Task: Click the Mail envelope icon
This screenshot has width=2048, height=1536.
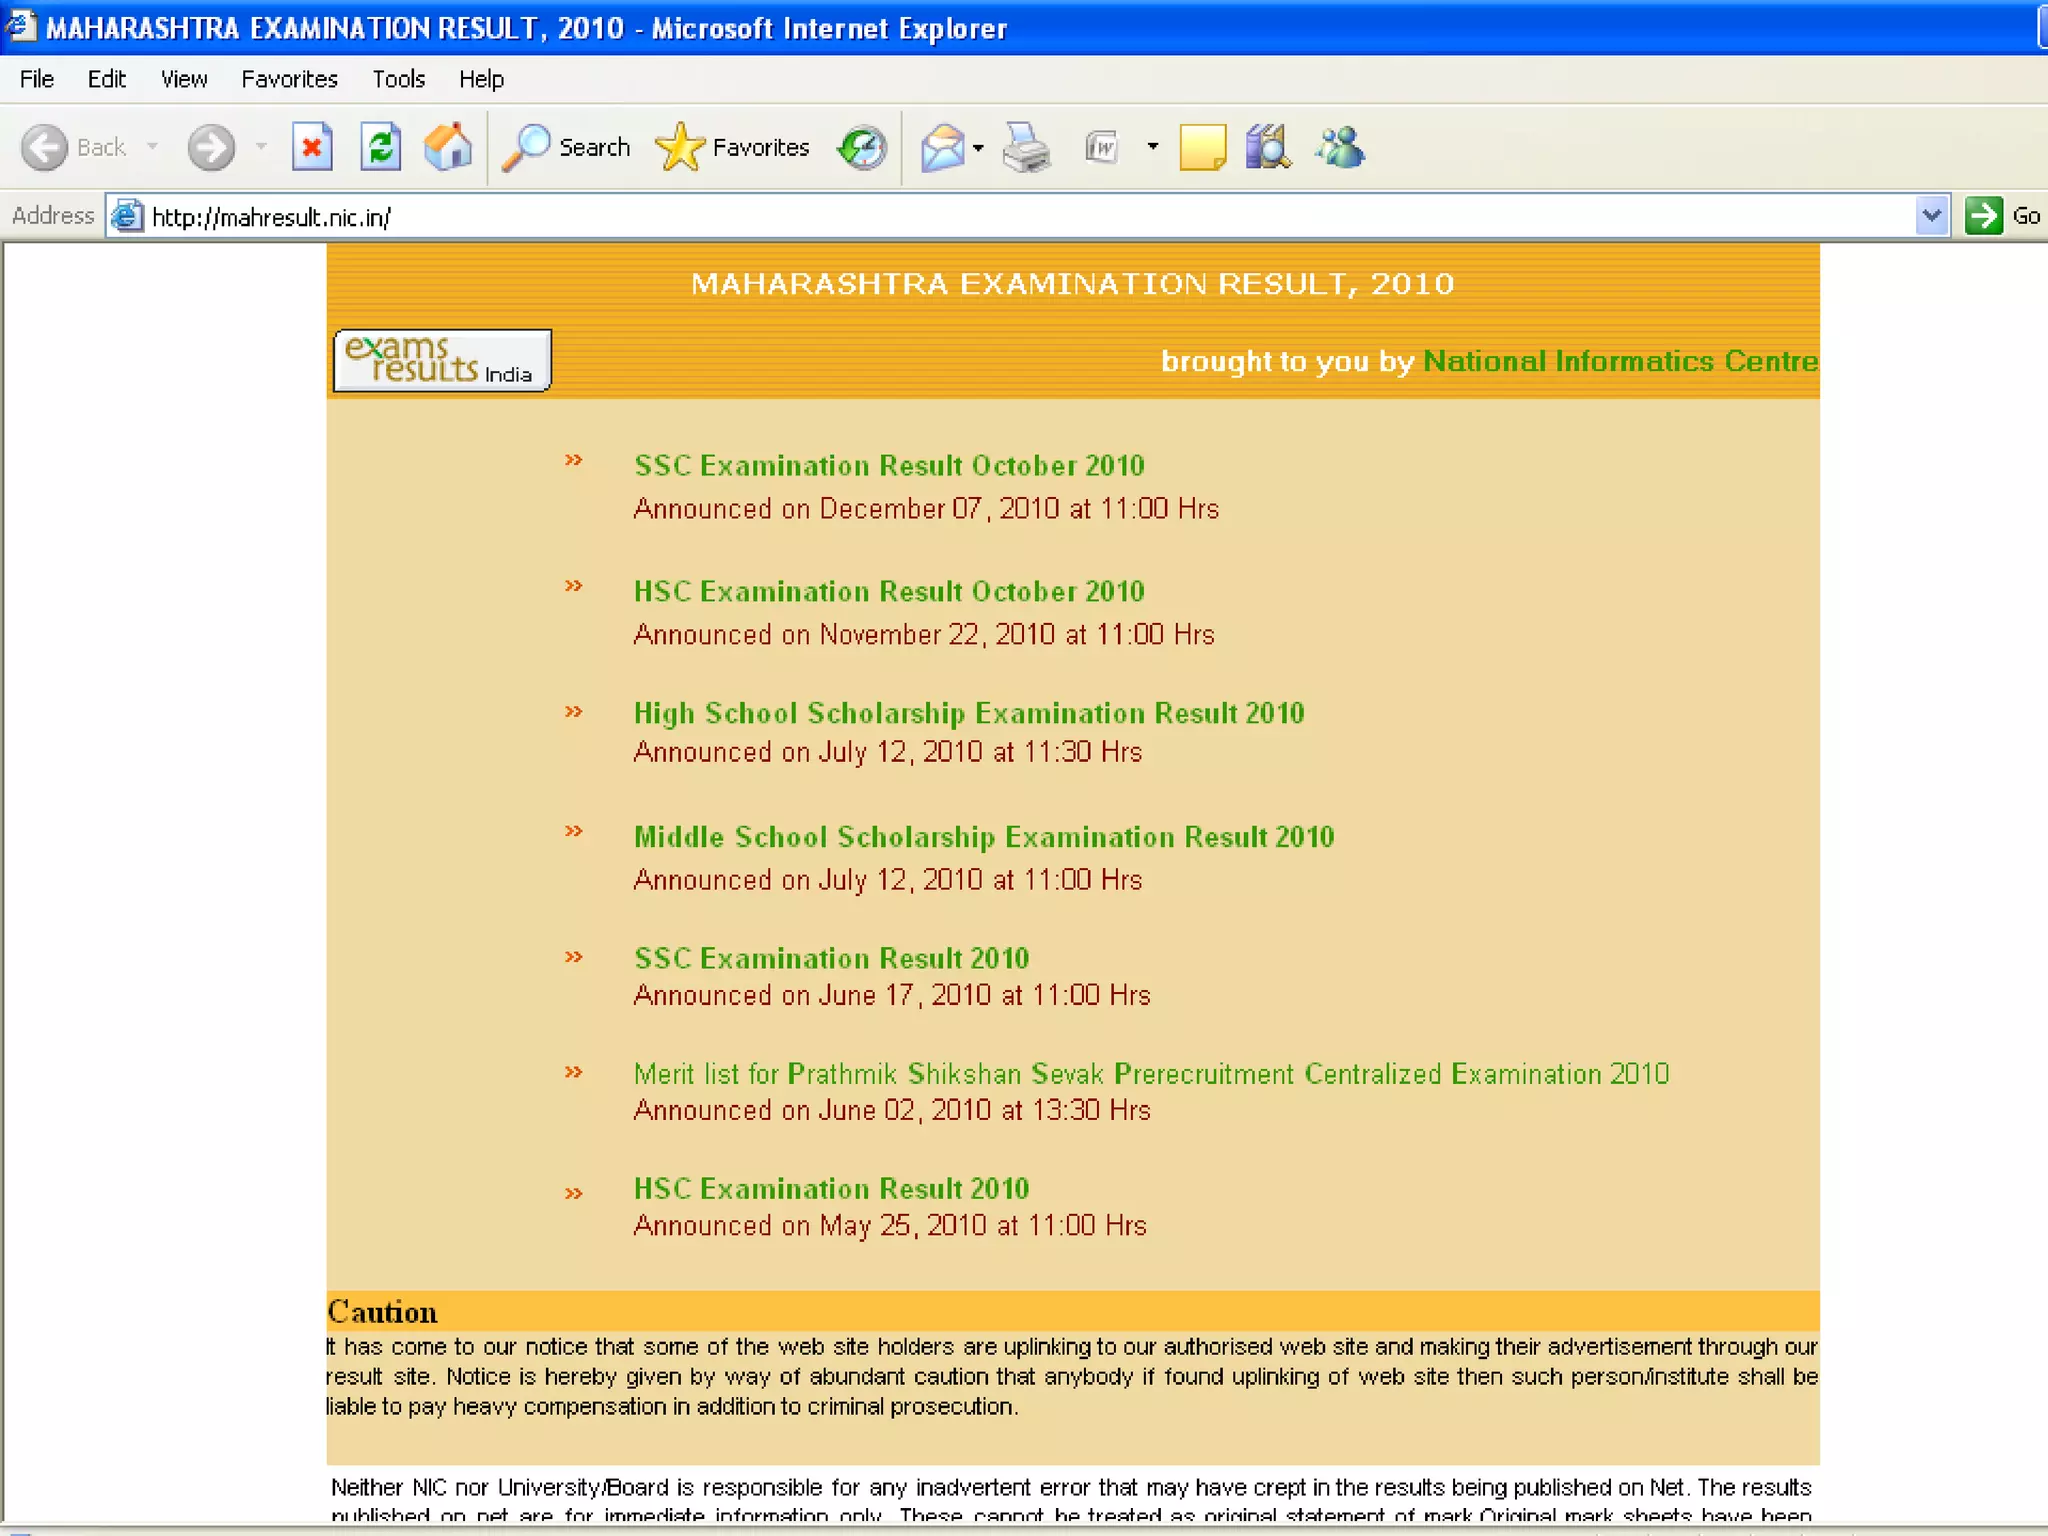Action: click(941, 148)
